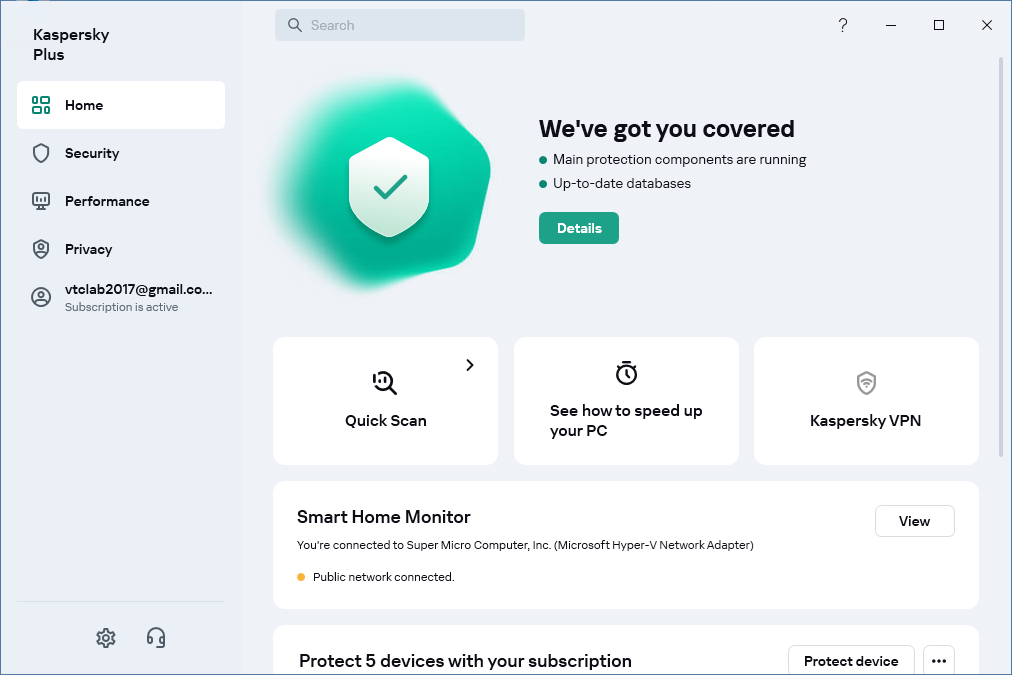Open support via the headset icon

pyautogui.click(x=156, y=638)
